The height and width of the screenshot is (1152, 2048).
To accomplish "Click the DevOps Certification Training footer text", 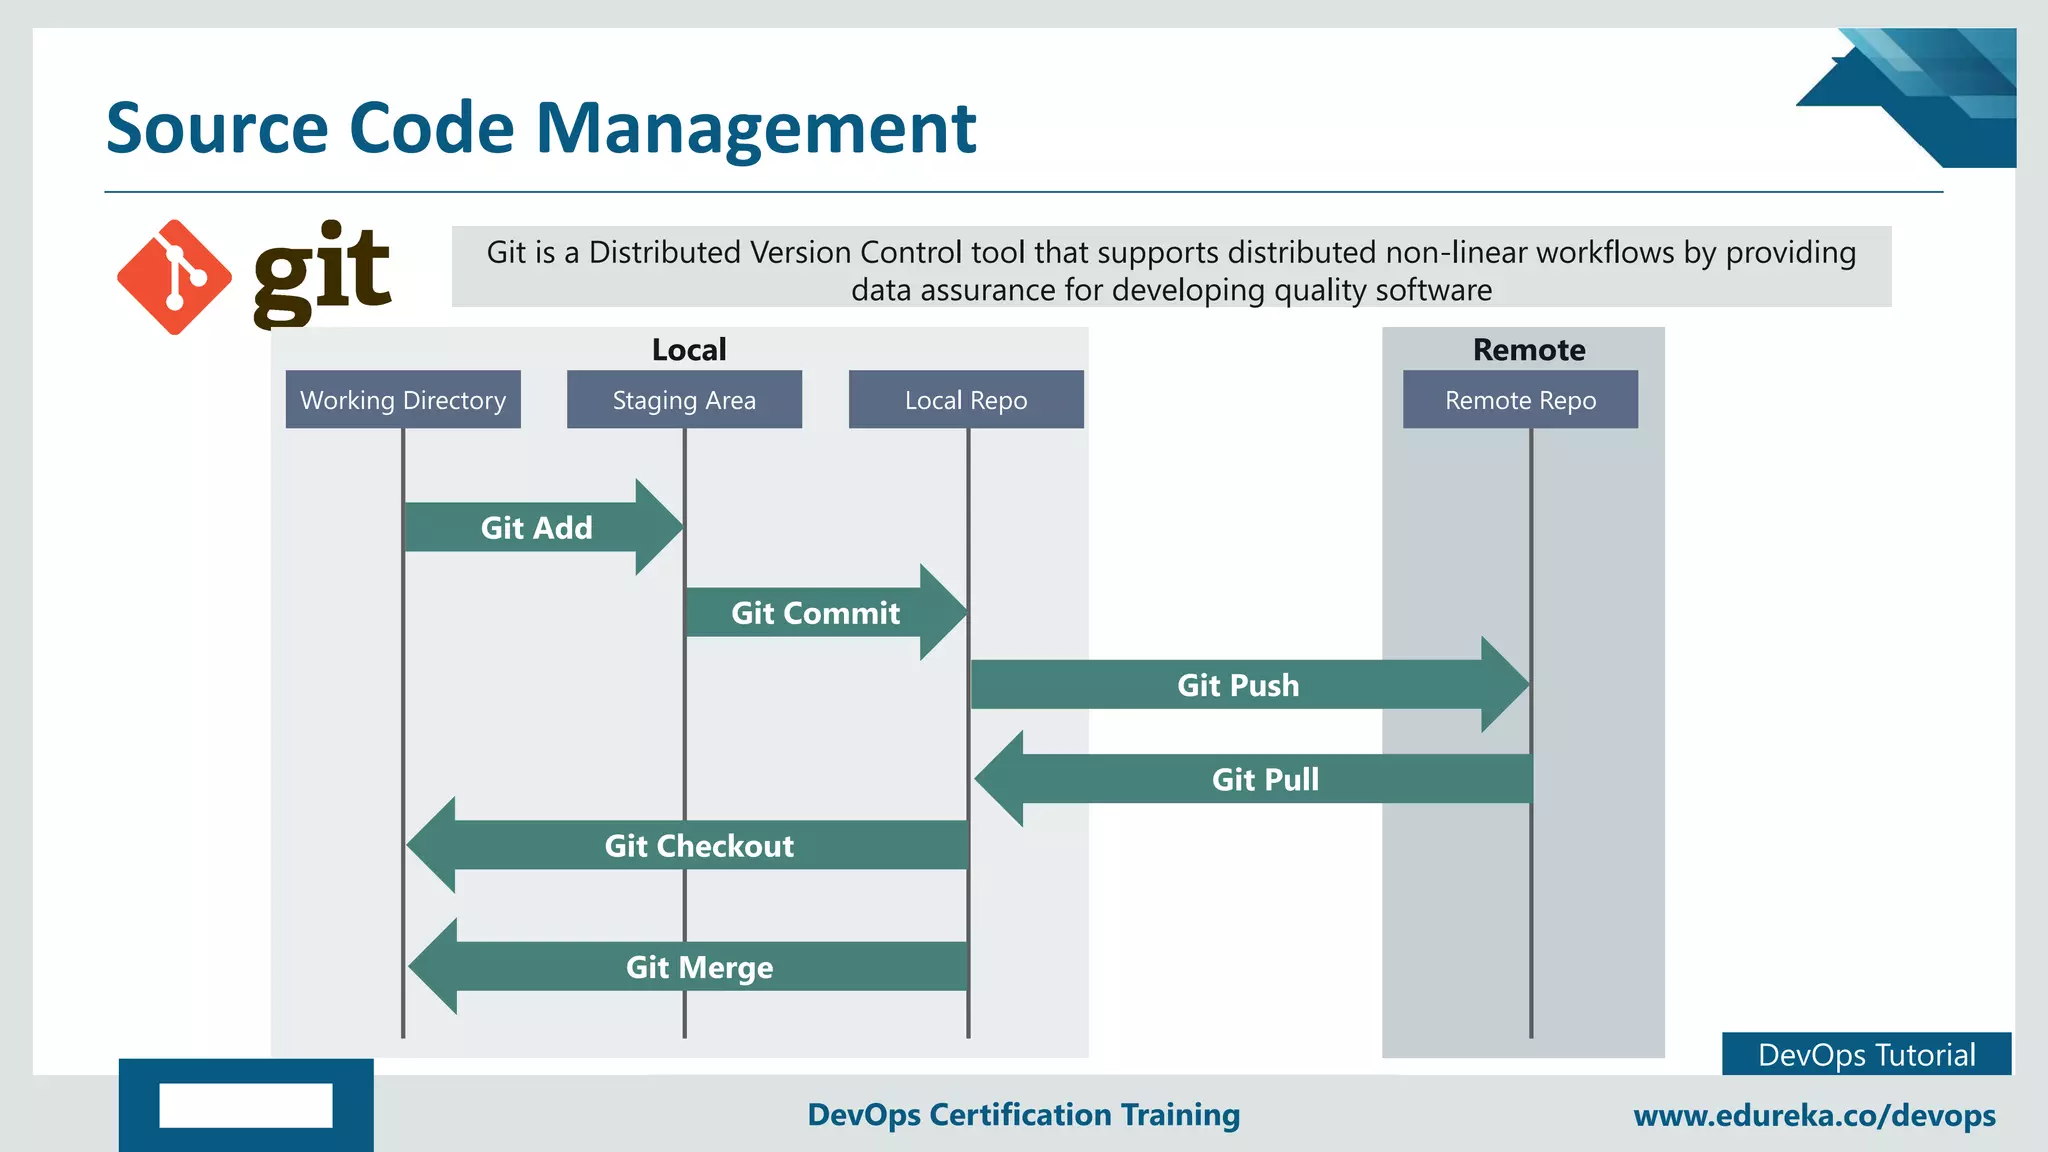I will pos(1023,1114).
